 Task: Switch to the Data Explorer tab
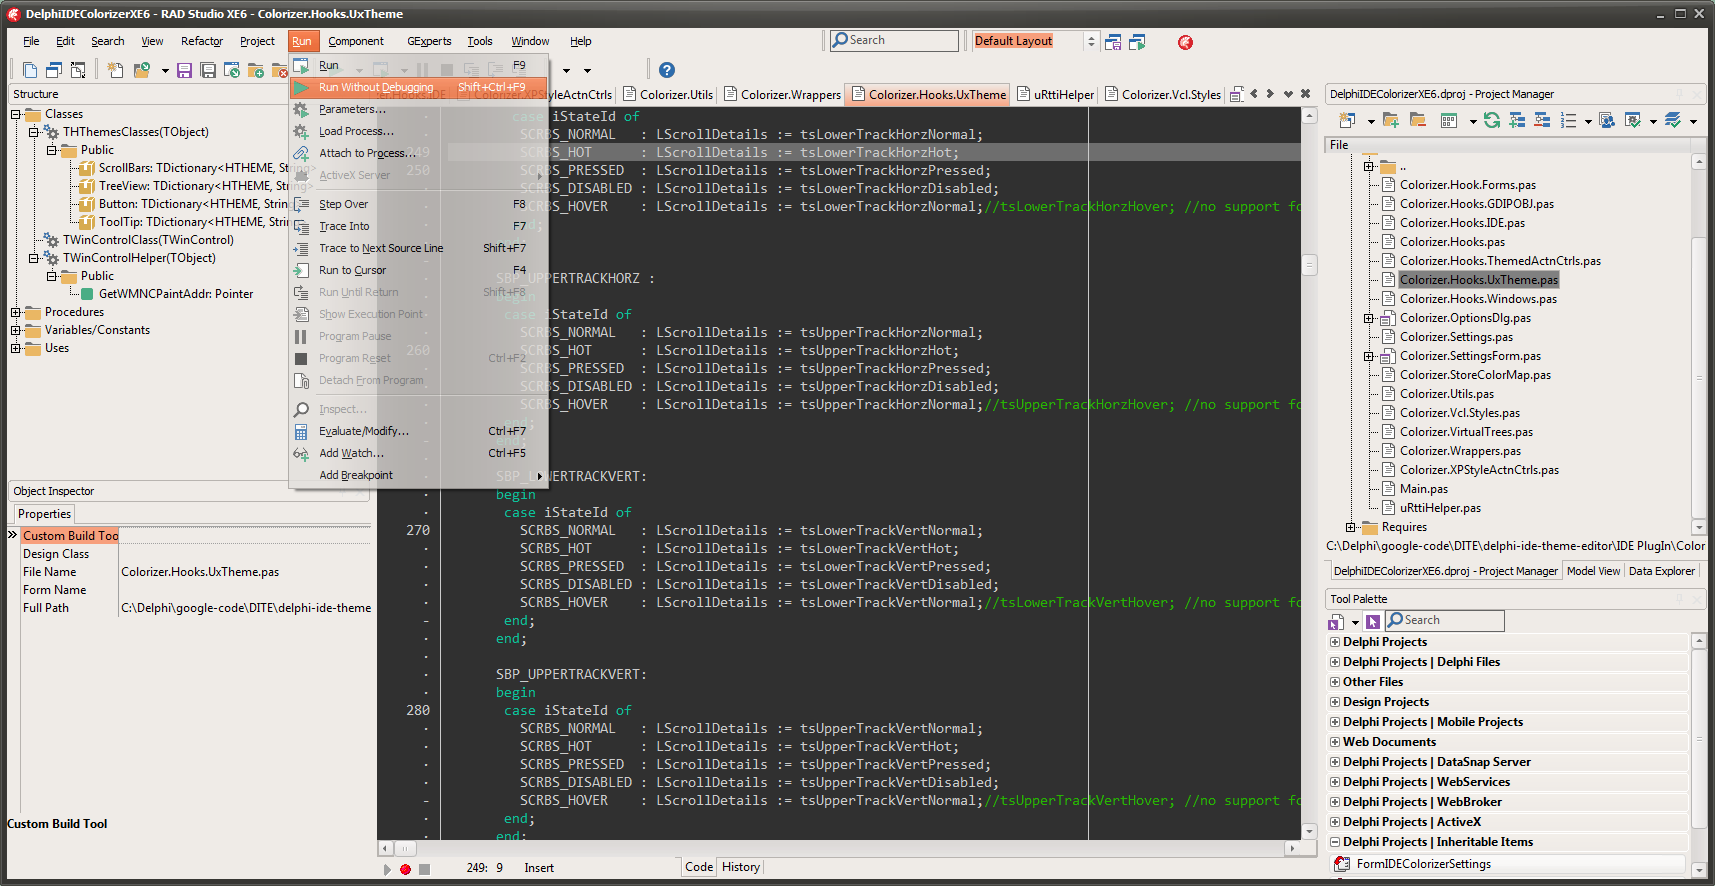pos(1661,571)
